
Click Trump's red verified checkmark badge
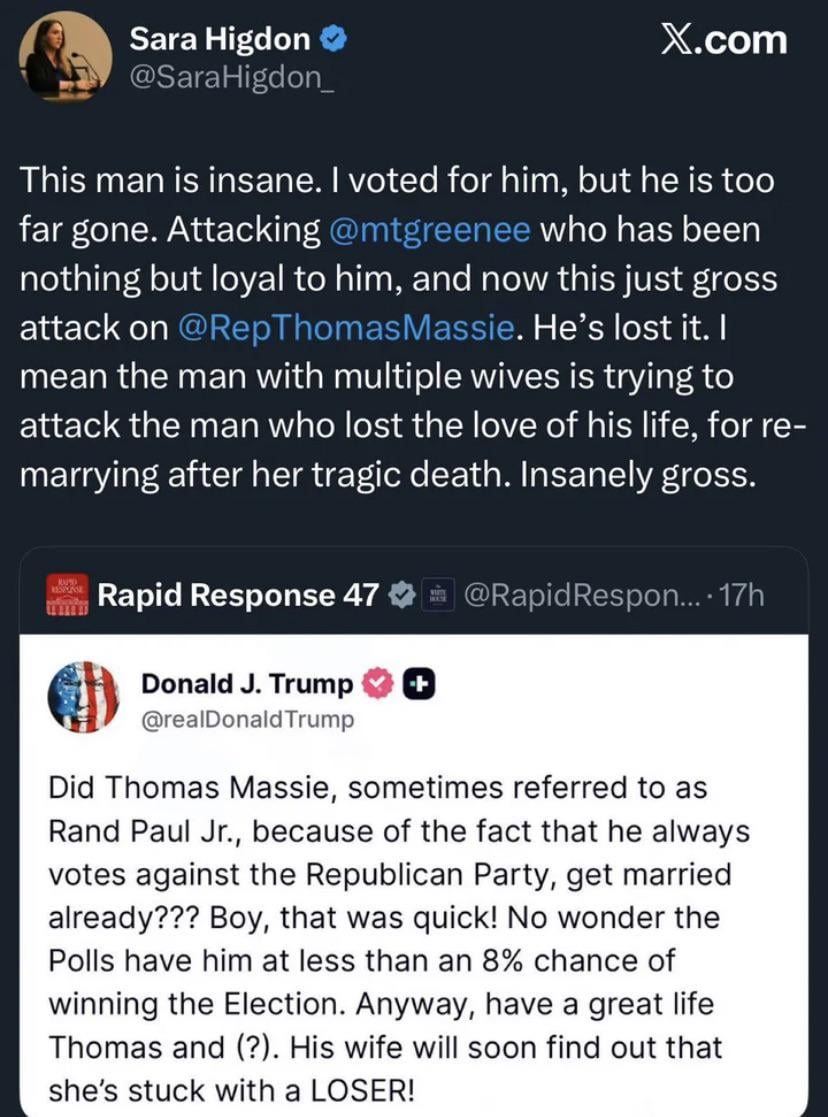click(376, 684)
